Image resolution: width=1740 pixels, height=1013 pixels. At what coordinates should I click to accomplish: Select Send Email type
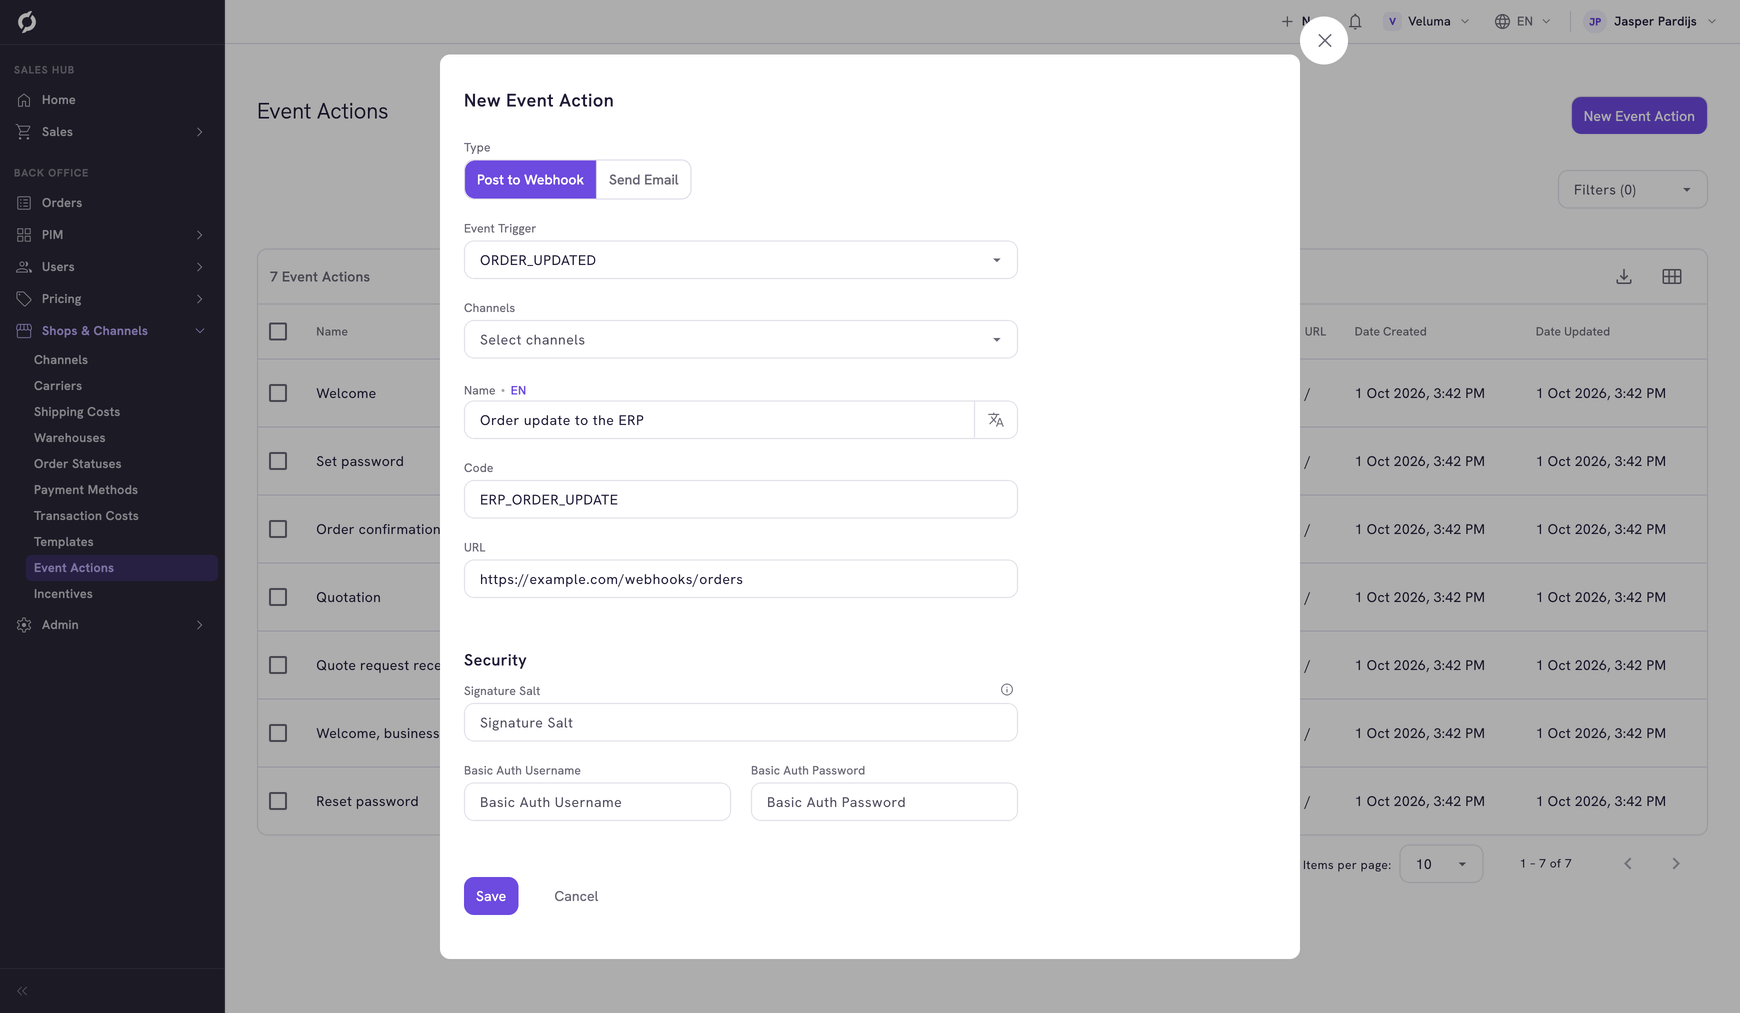(x=643, y=180)
